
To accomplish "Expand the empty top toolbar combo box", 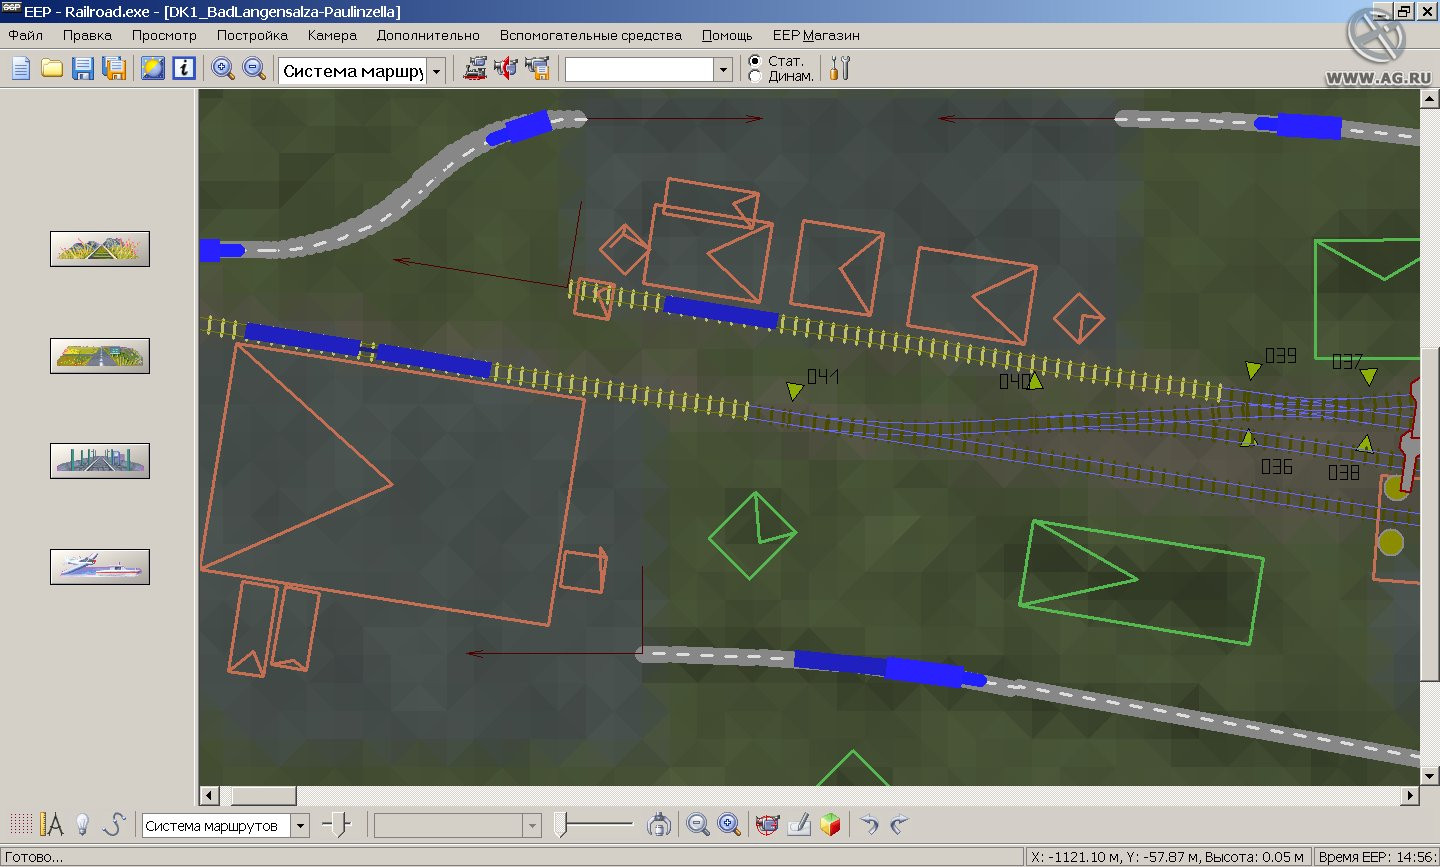I will 724,69.
